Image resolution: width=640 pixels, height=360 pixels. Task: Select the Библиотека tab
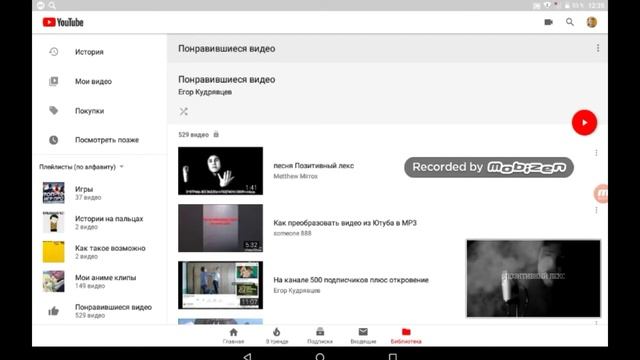coord(406,336)
